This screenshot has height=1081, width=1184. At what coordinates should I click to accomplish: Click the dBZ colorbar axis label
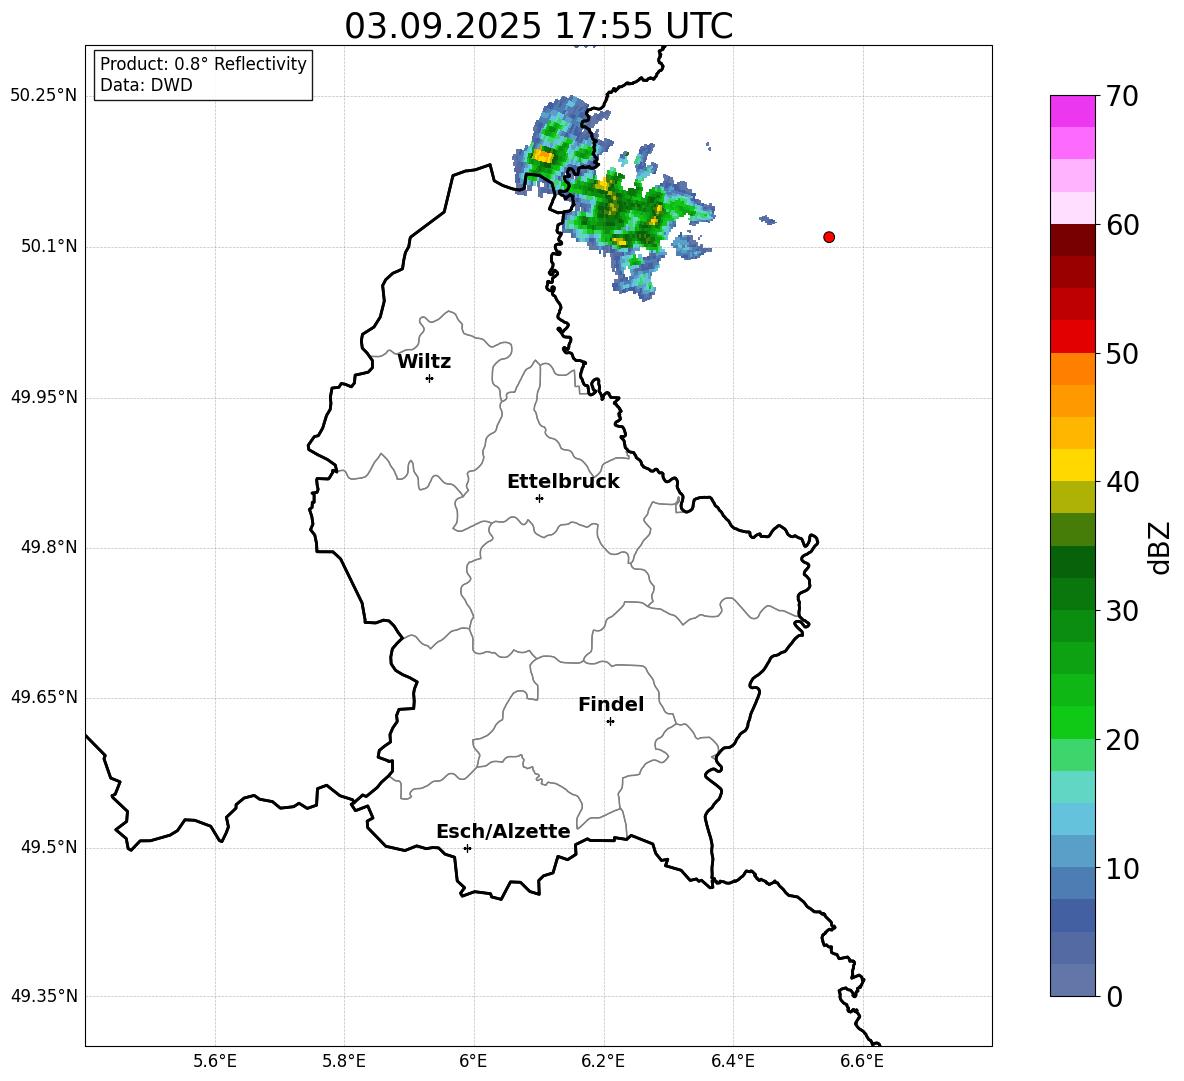[x=1158, y=547]
